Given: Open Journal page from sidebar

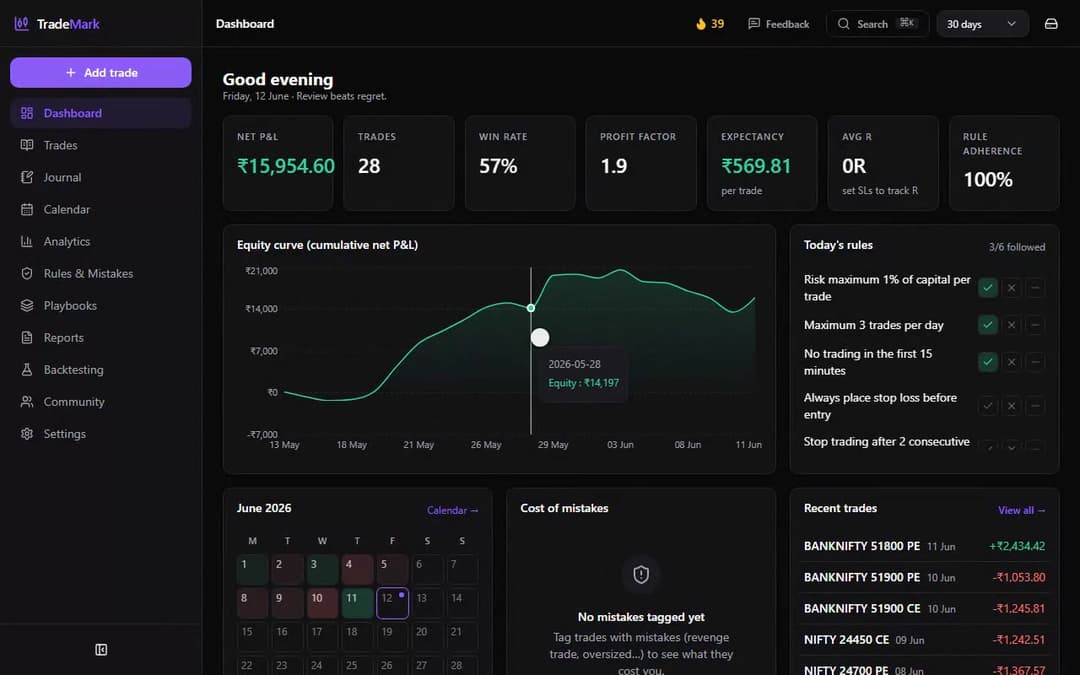Looking at the screenshot, I should (x=101, y=177).
